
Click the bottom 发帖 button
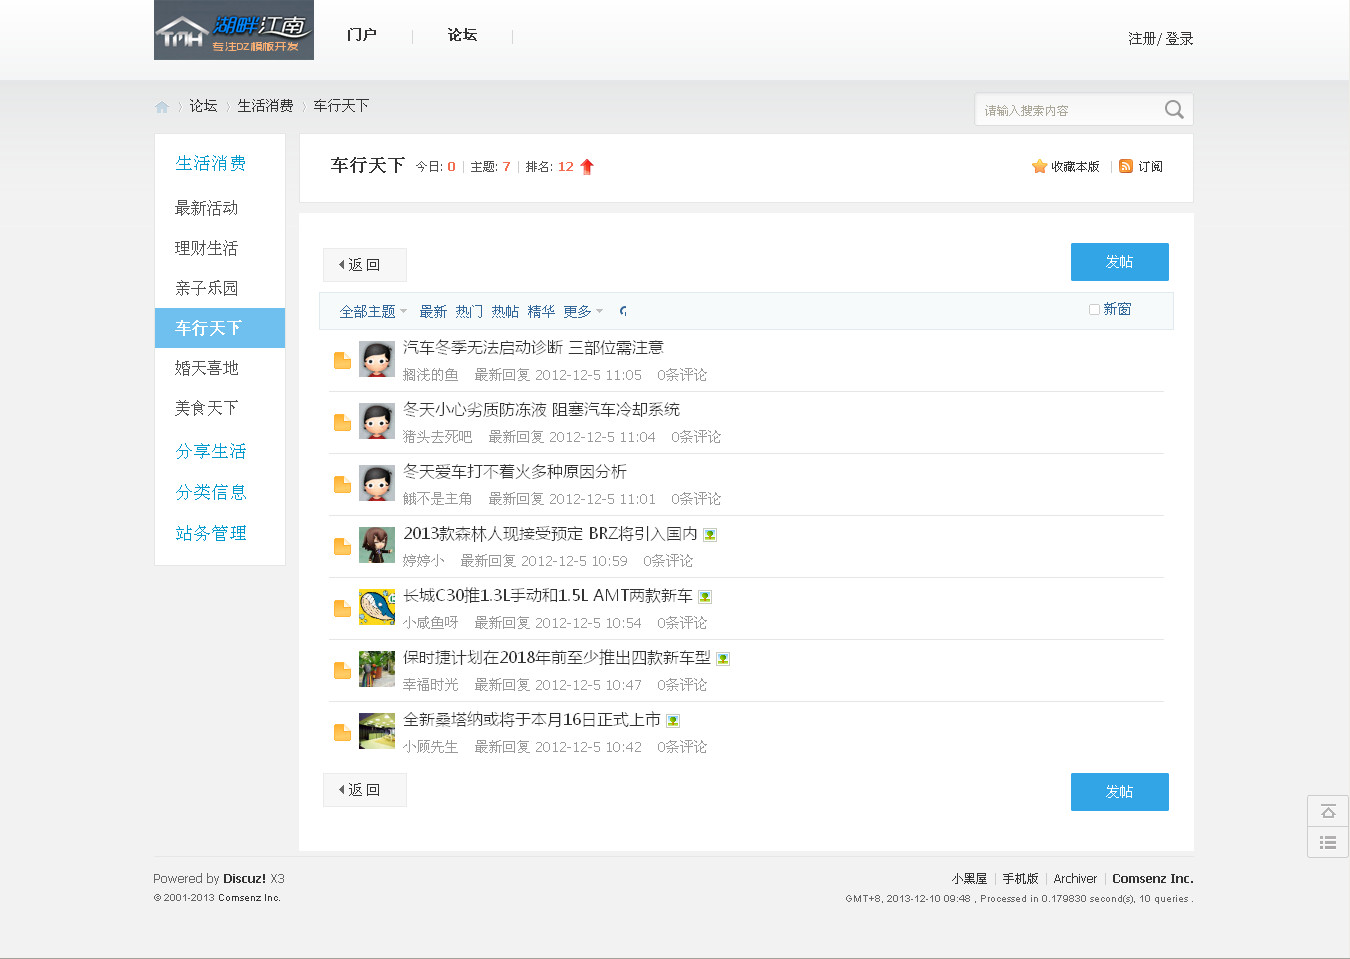(x=1120, y=792)
